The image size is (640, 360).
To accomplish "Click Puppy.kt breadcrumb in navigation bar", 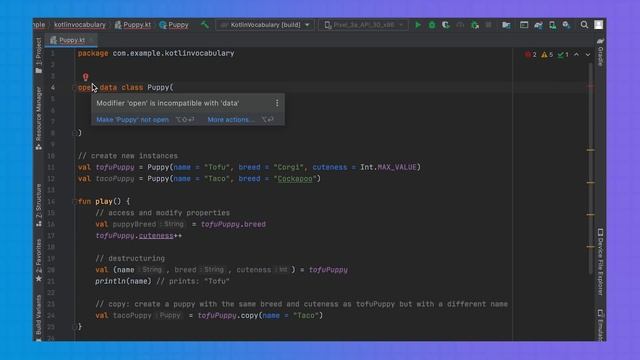I will tap(133, 25).
